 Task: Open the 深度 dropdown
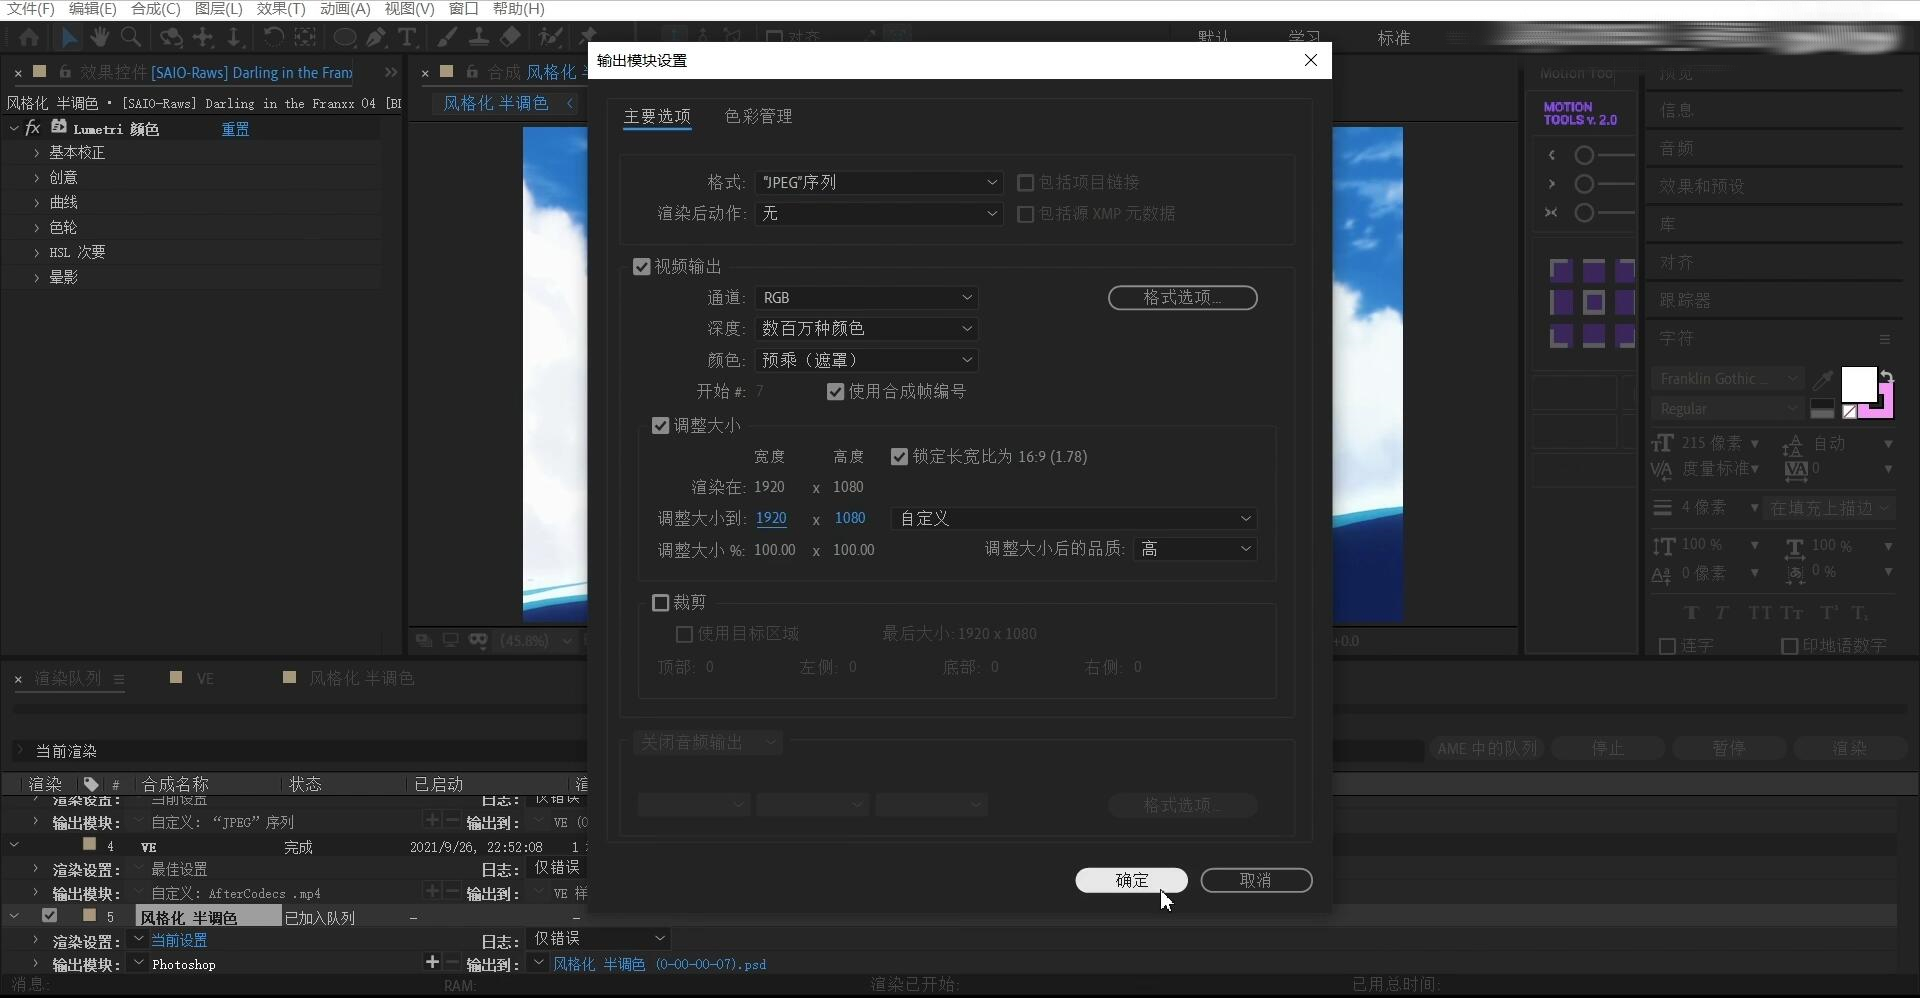pos(867,329)
